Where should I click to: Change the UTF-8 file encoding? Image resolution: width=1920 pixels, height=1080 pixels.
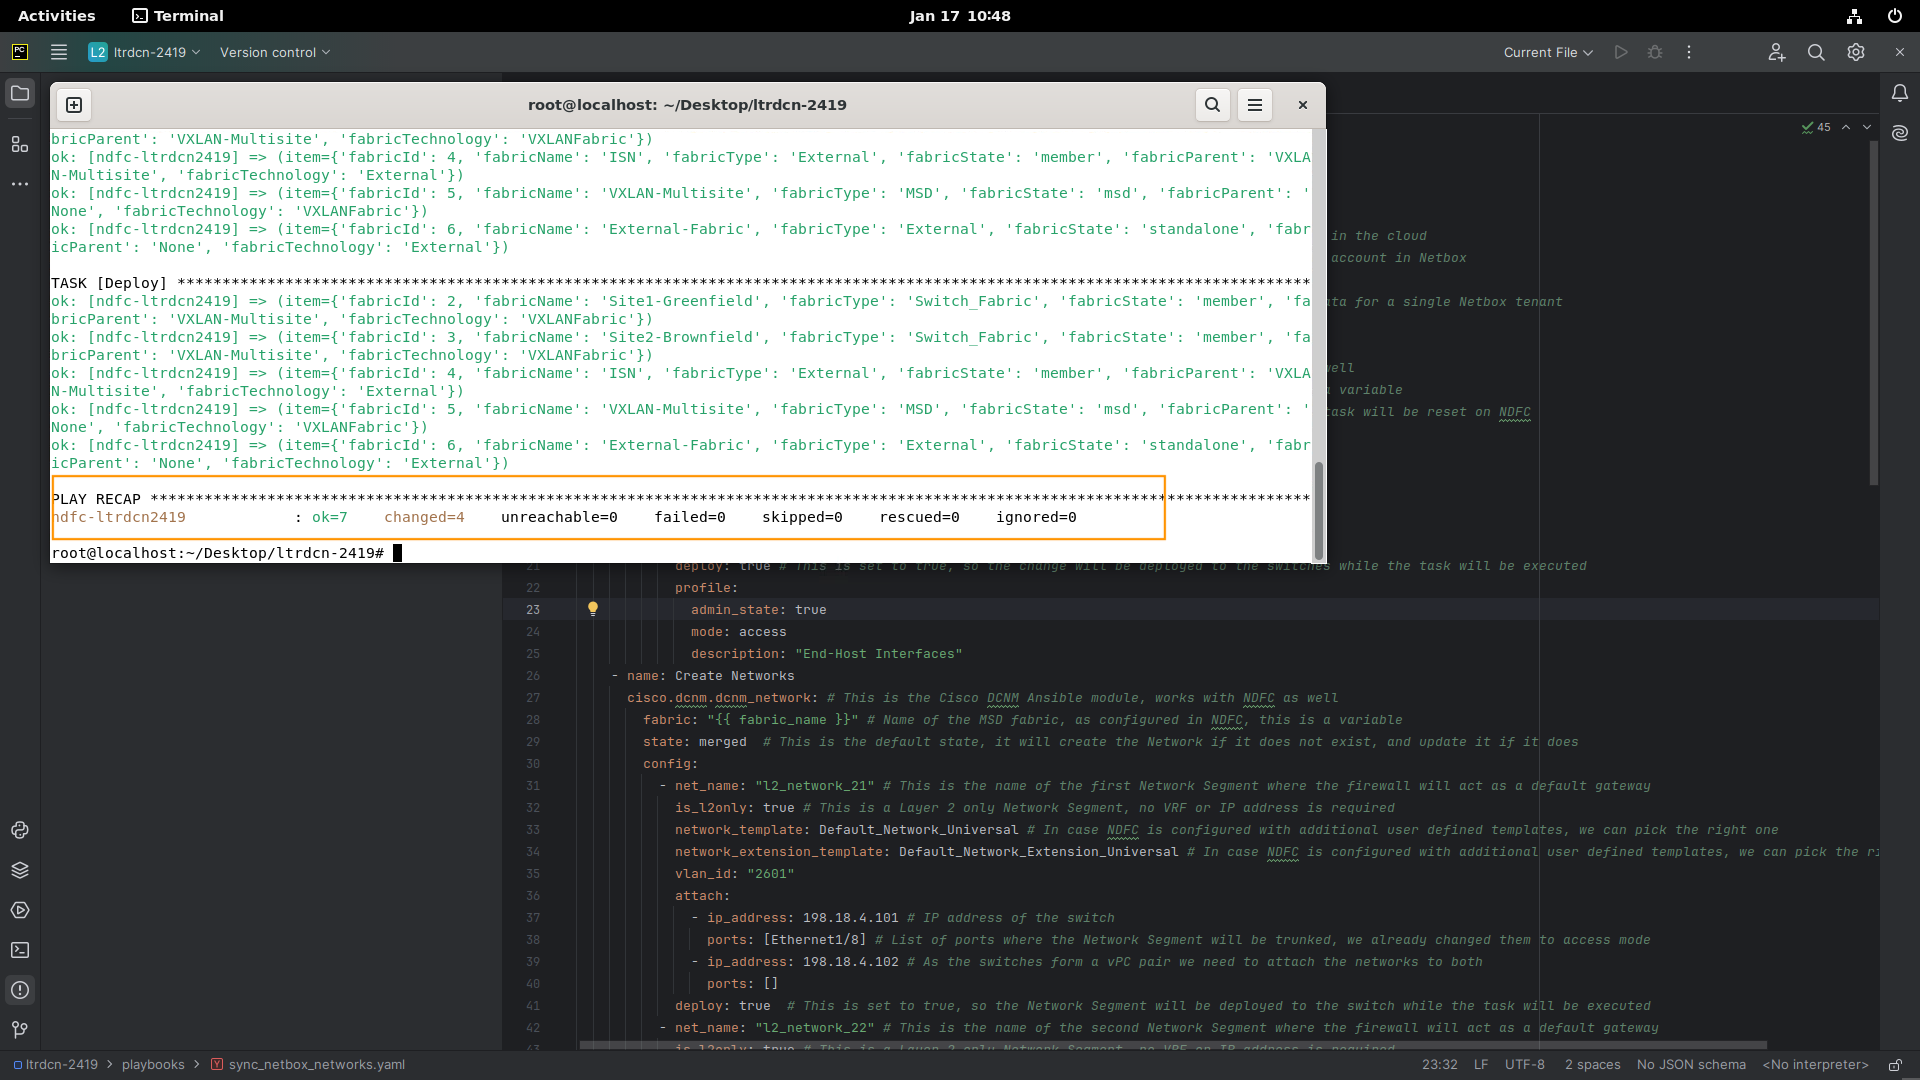pyautogui.click(x=1525, y=1065)
